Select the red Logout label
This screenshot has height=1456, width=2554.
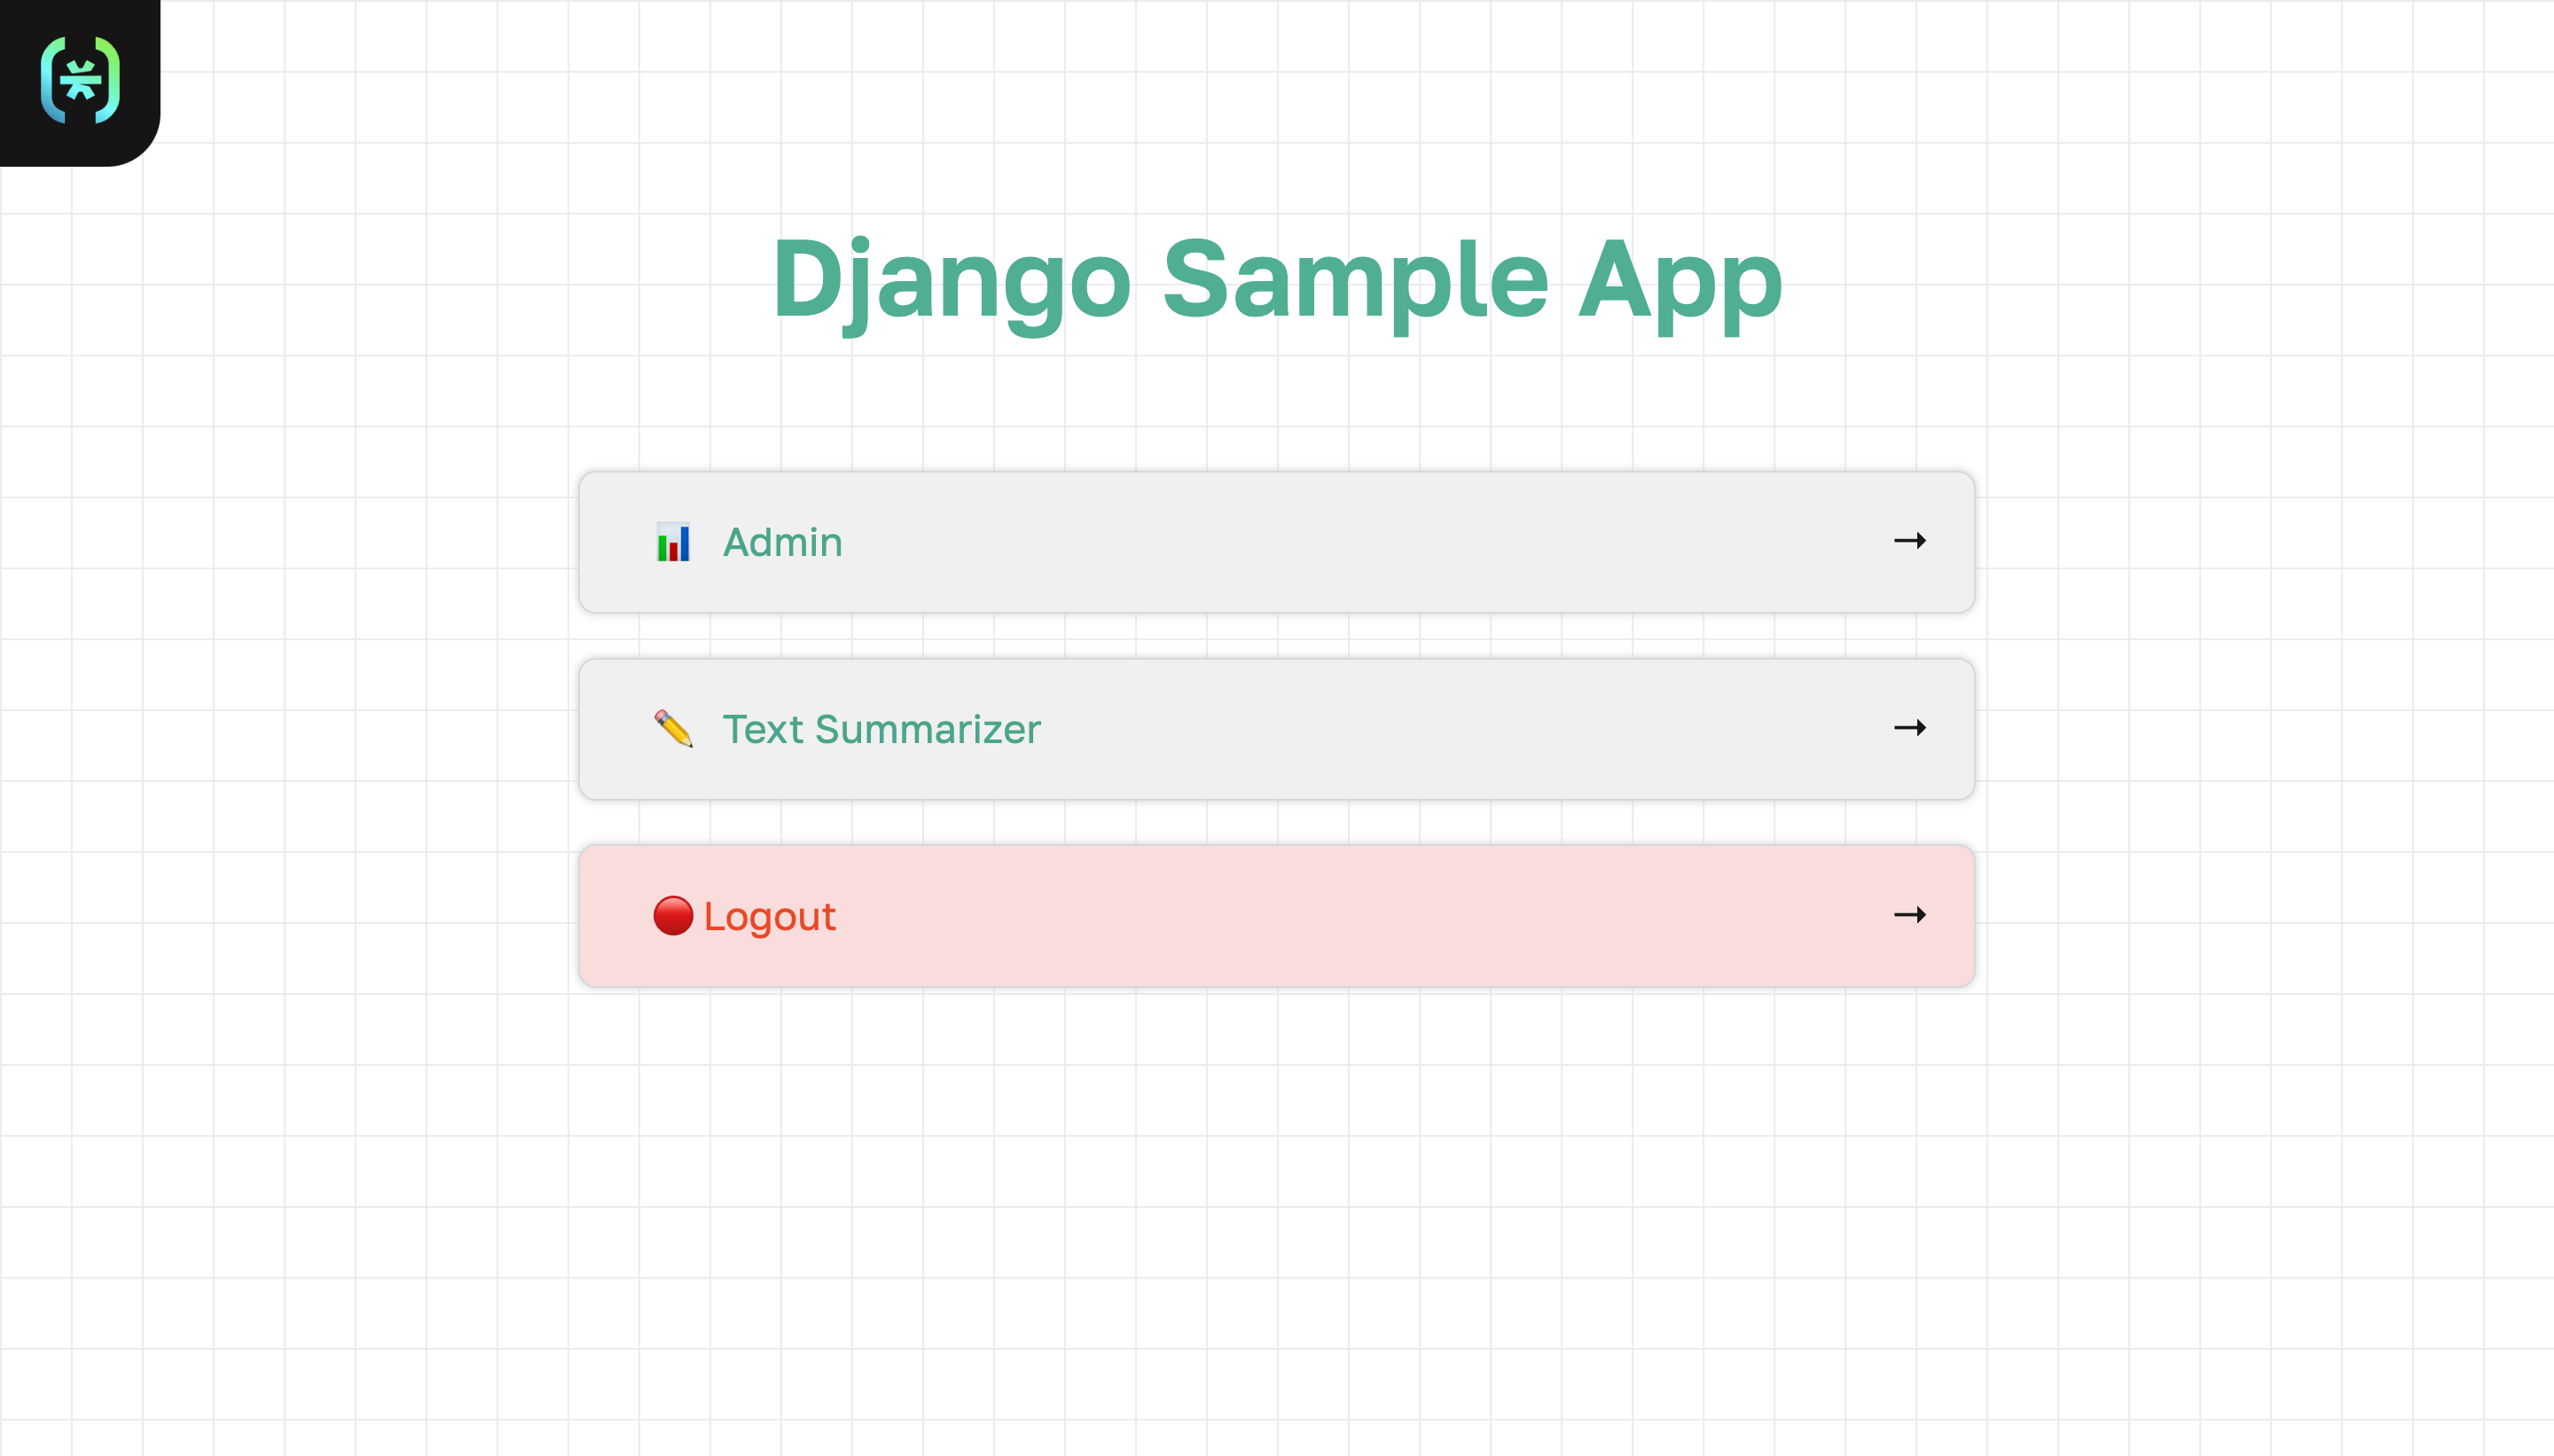770,917
